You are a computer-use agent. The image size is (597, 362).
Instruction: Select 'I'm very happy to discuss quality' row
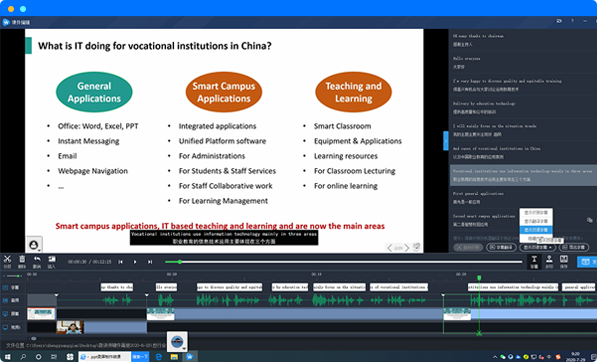(523, 85)
